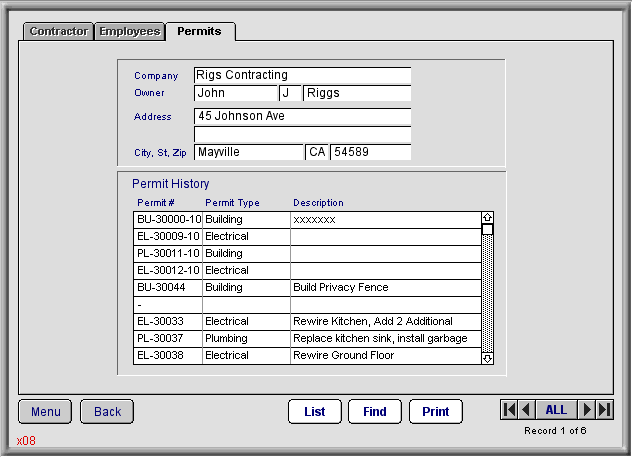Switch to the Contractor tab
Screen dimensions: 632x457
[x=59, y=31]
